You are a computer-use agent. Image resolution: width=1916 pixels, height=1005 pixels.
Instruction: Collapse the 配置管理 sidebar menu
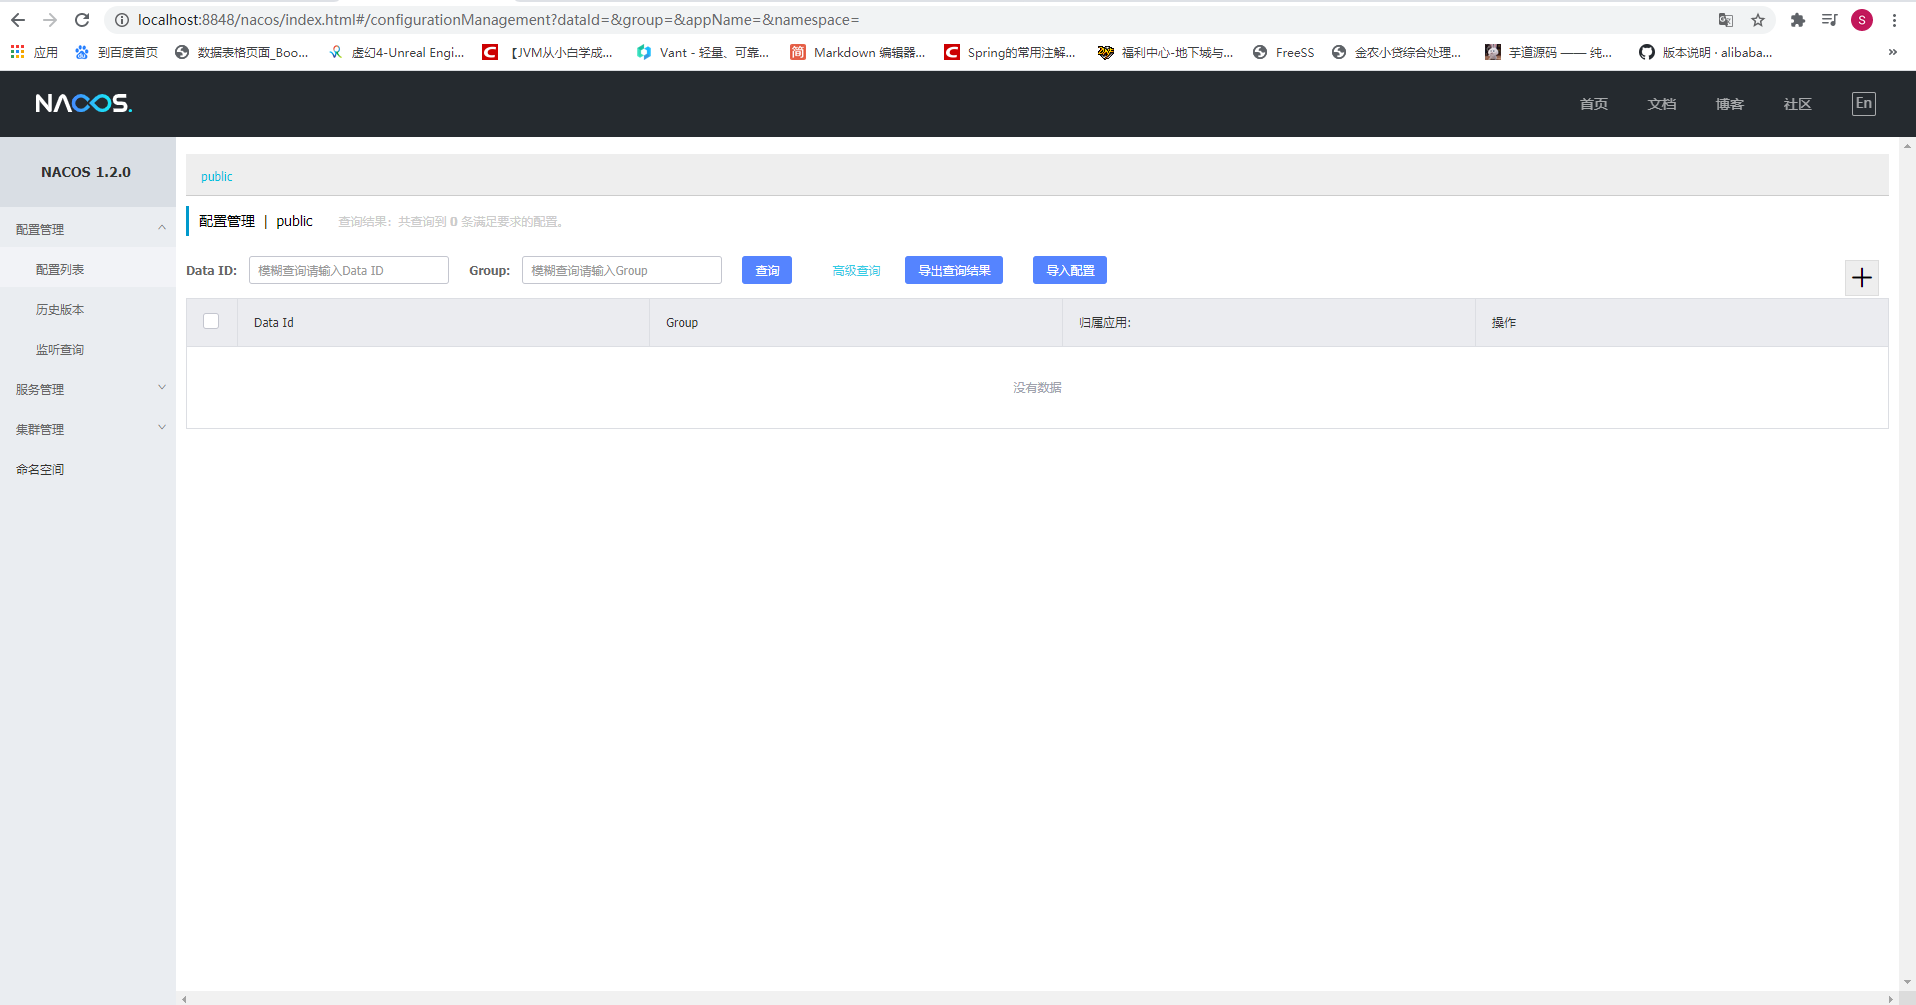(x=88, y=229)
